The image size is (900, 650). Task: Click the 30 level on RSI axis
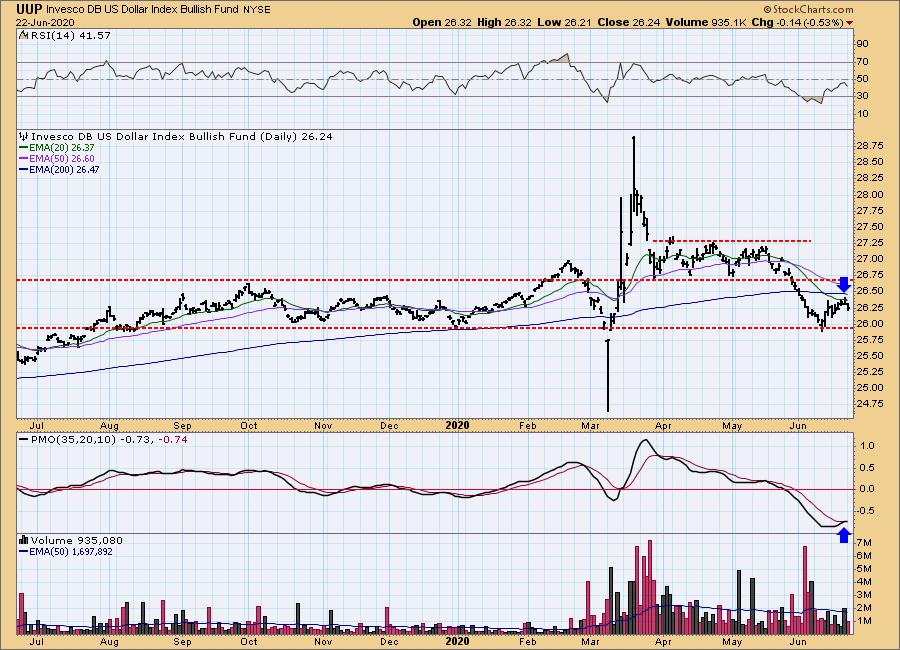tap(862, 96)
